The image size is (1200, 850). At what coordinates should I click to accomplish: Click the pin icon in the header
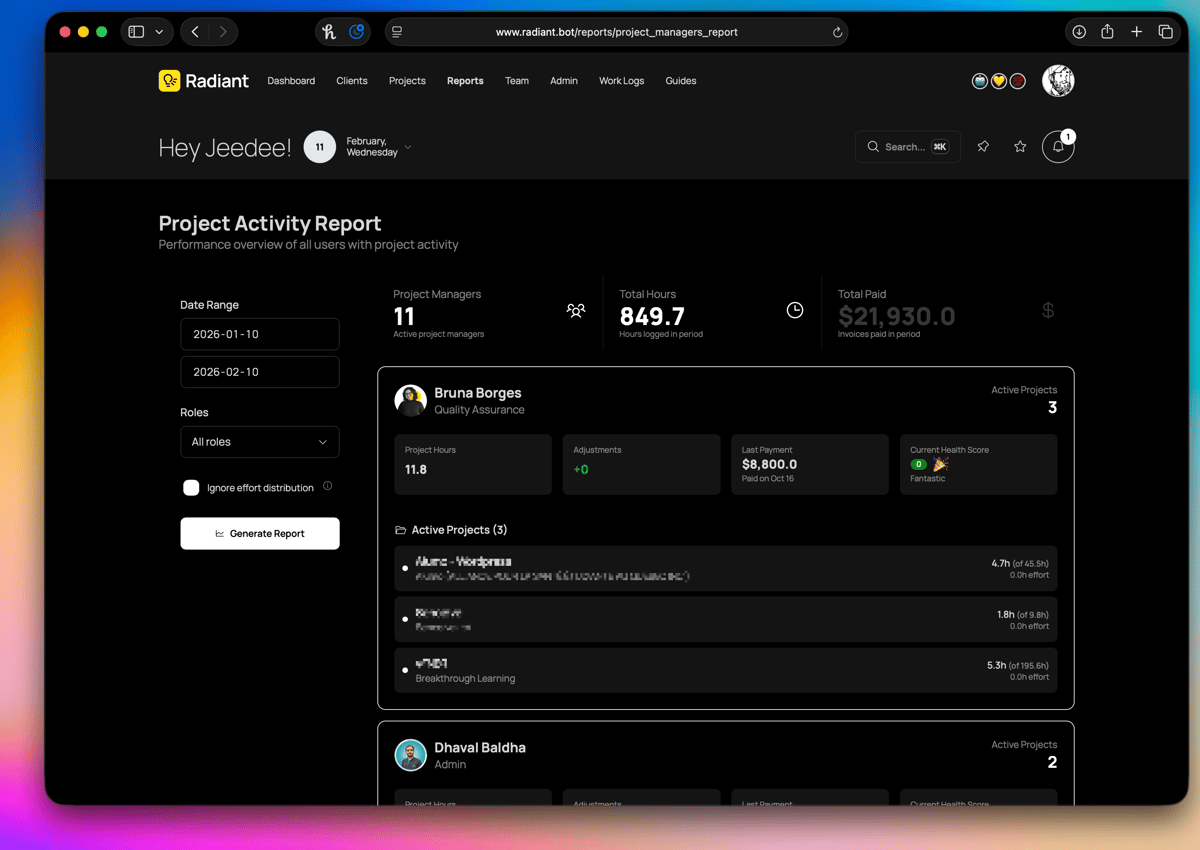(x=983, y=147)
